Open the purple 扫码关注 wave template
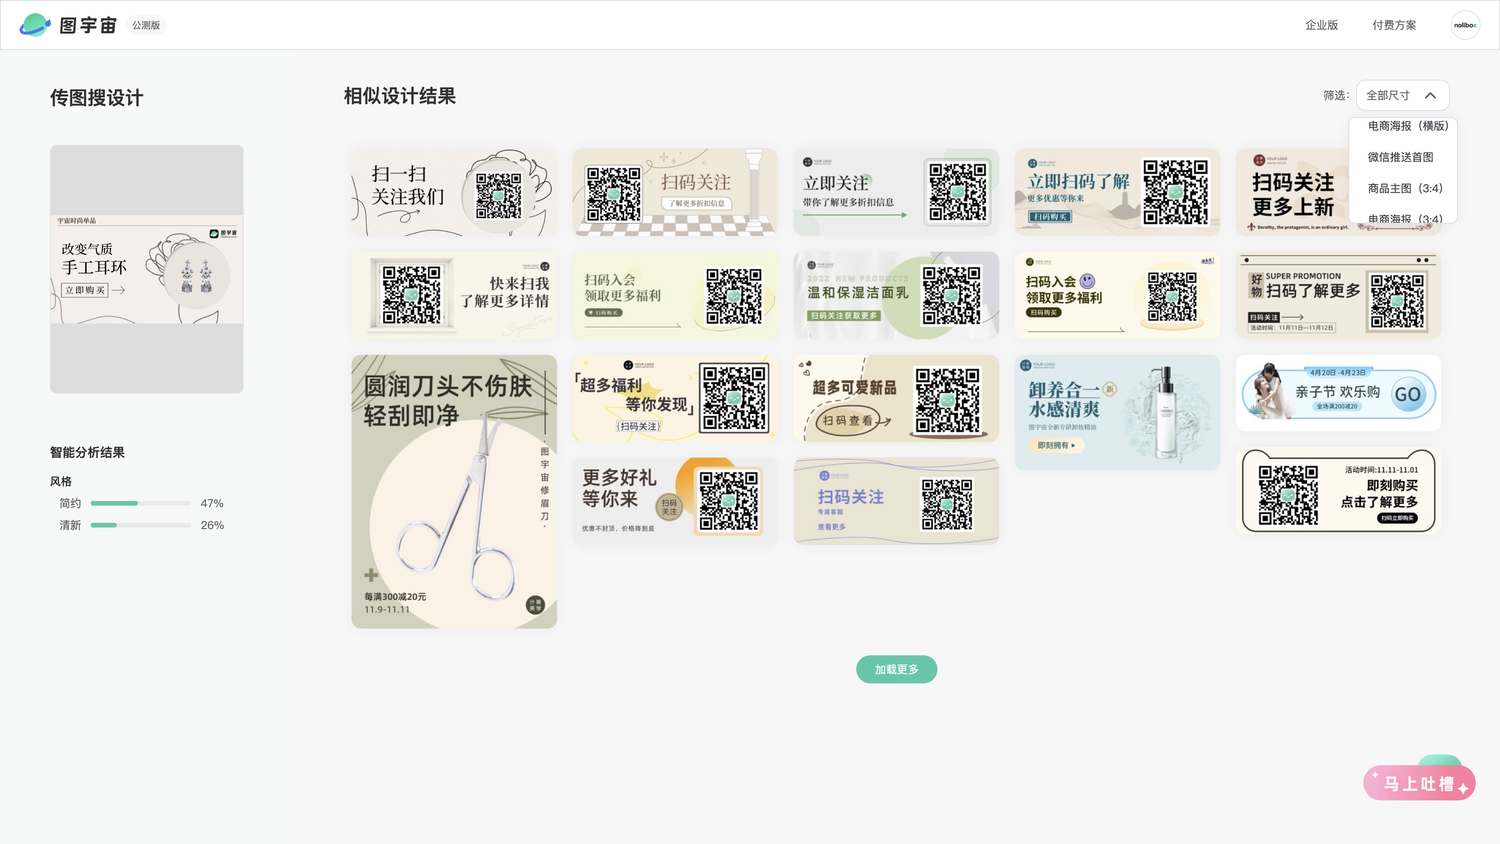Image resolution: width=1500 pixels, height=844 pixels. (x=896, y=501)
